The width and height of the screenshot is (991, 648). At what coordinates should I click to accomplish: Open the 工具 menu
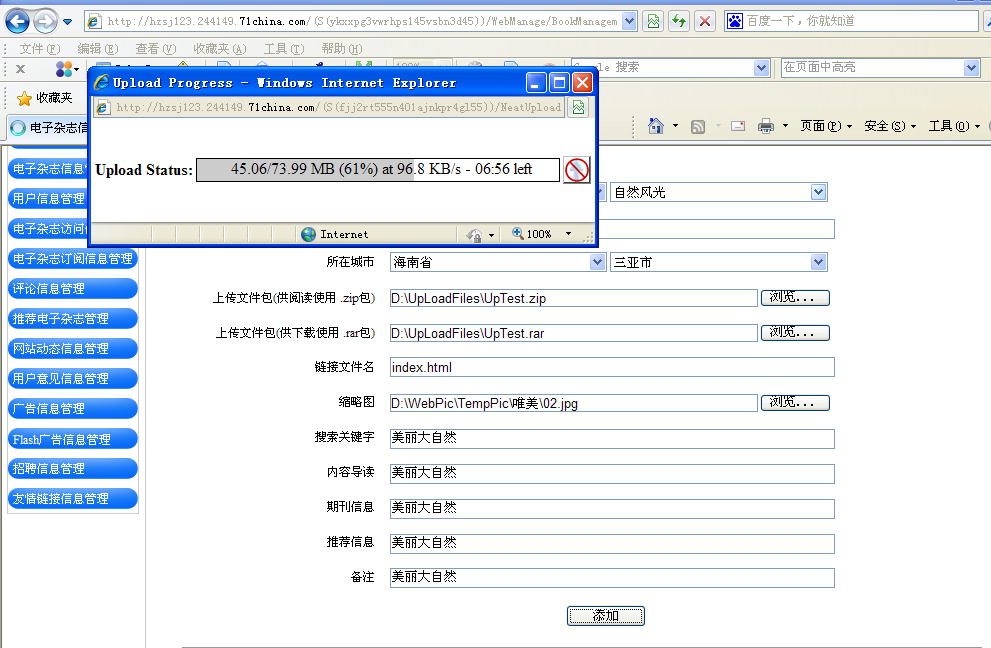pos(284,49)
